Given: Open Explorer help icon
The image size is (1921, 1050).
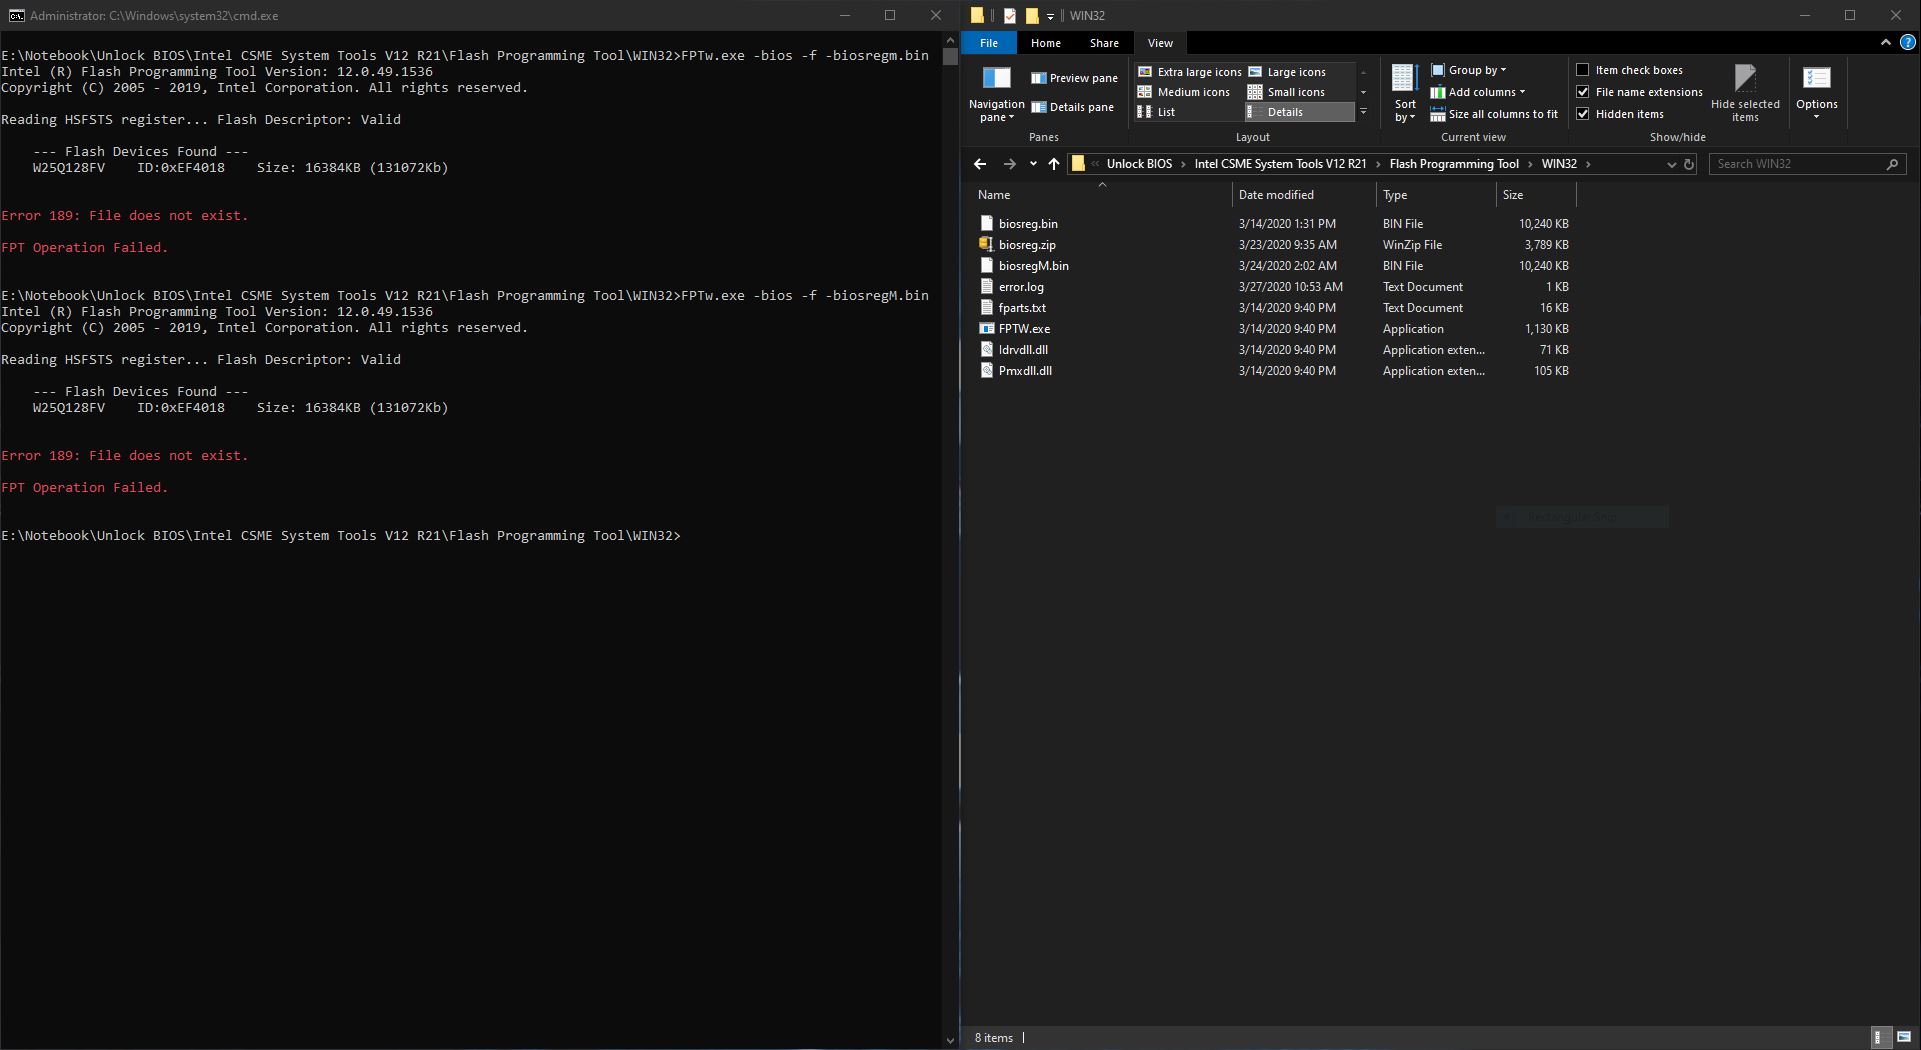Looking at the screenshot, I should pyautogui.click(x=1907, y=43).
